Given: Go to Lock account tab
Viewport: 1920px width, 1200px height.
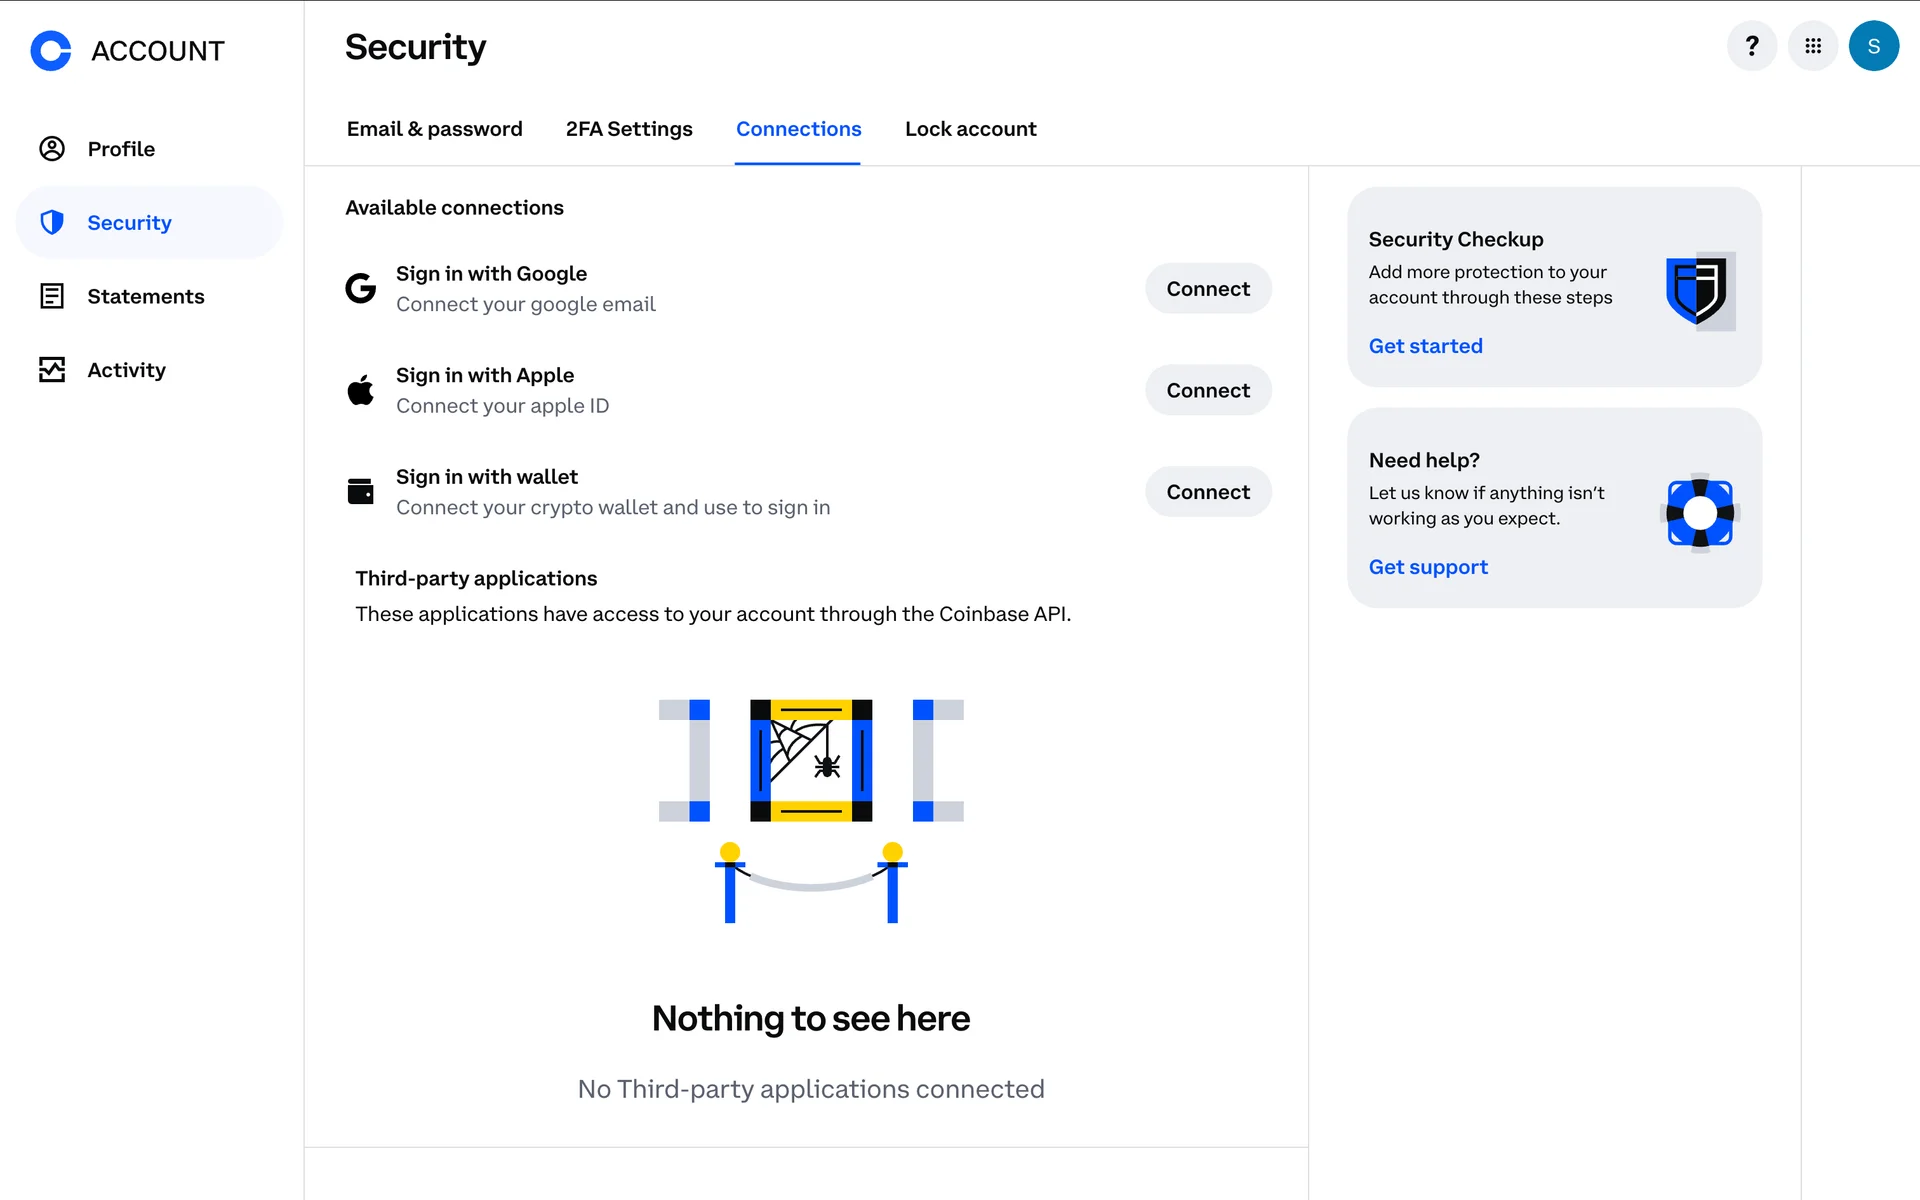Looking at the screenshot, I should [x=970, y=129].
